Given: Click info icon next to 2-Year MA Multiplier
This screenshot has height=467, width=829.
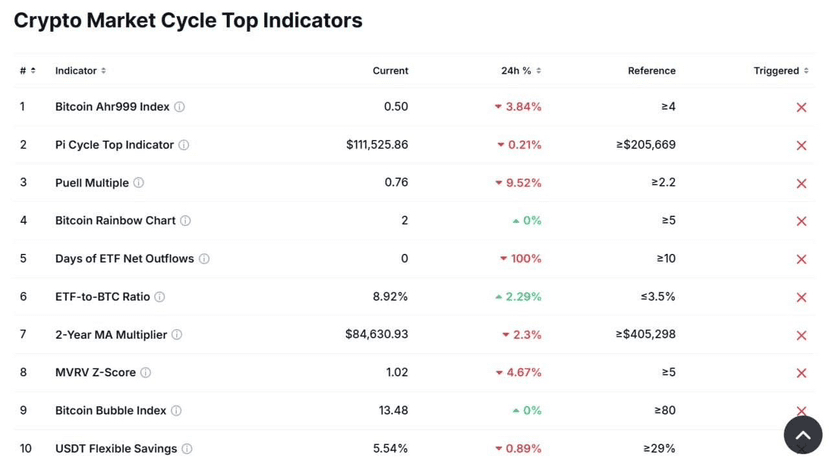Looking at the screenshot, I should (177, 335).
